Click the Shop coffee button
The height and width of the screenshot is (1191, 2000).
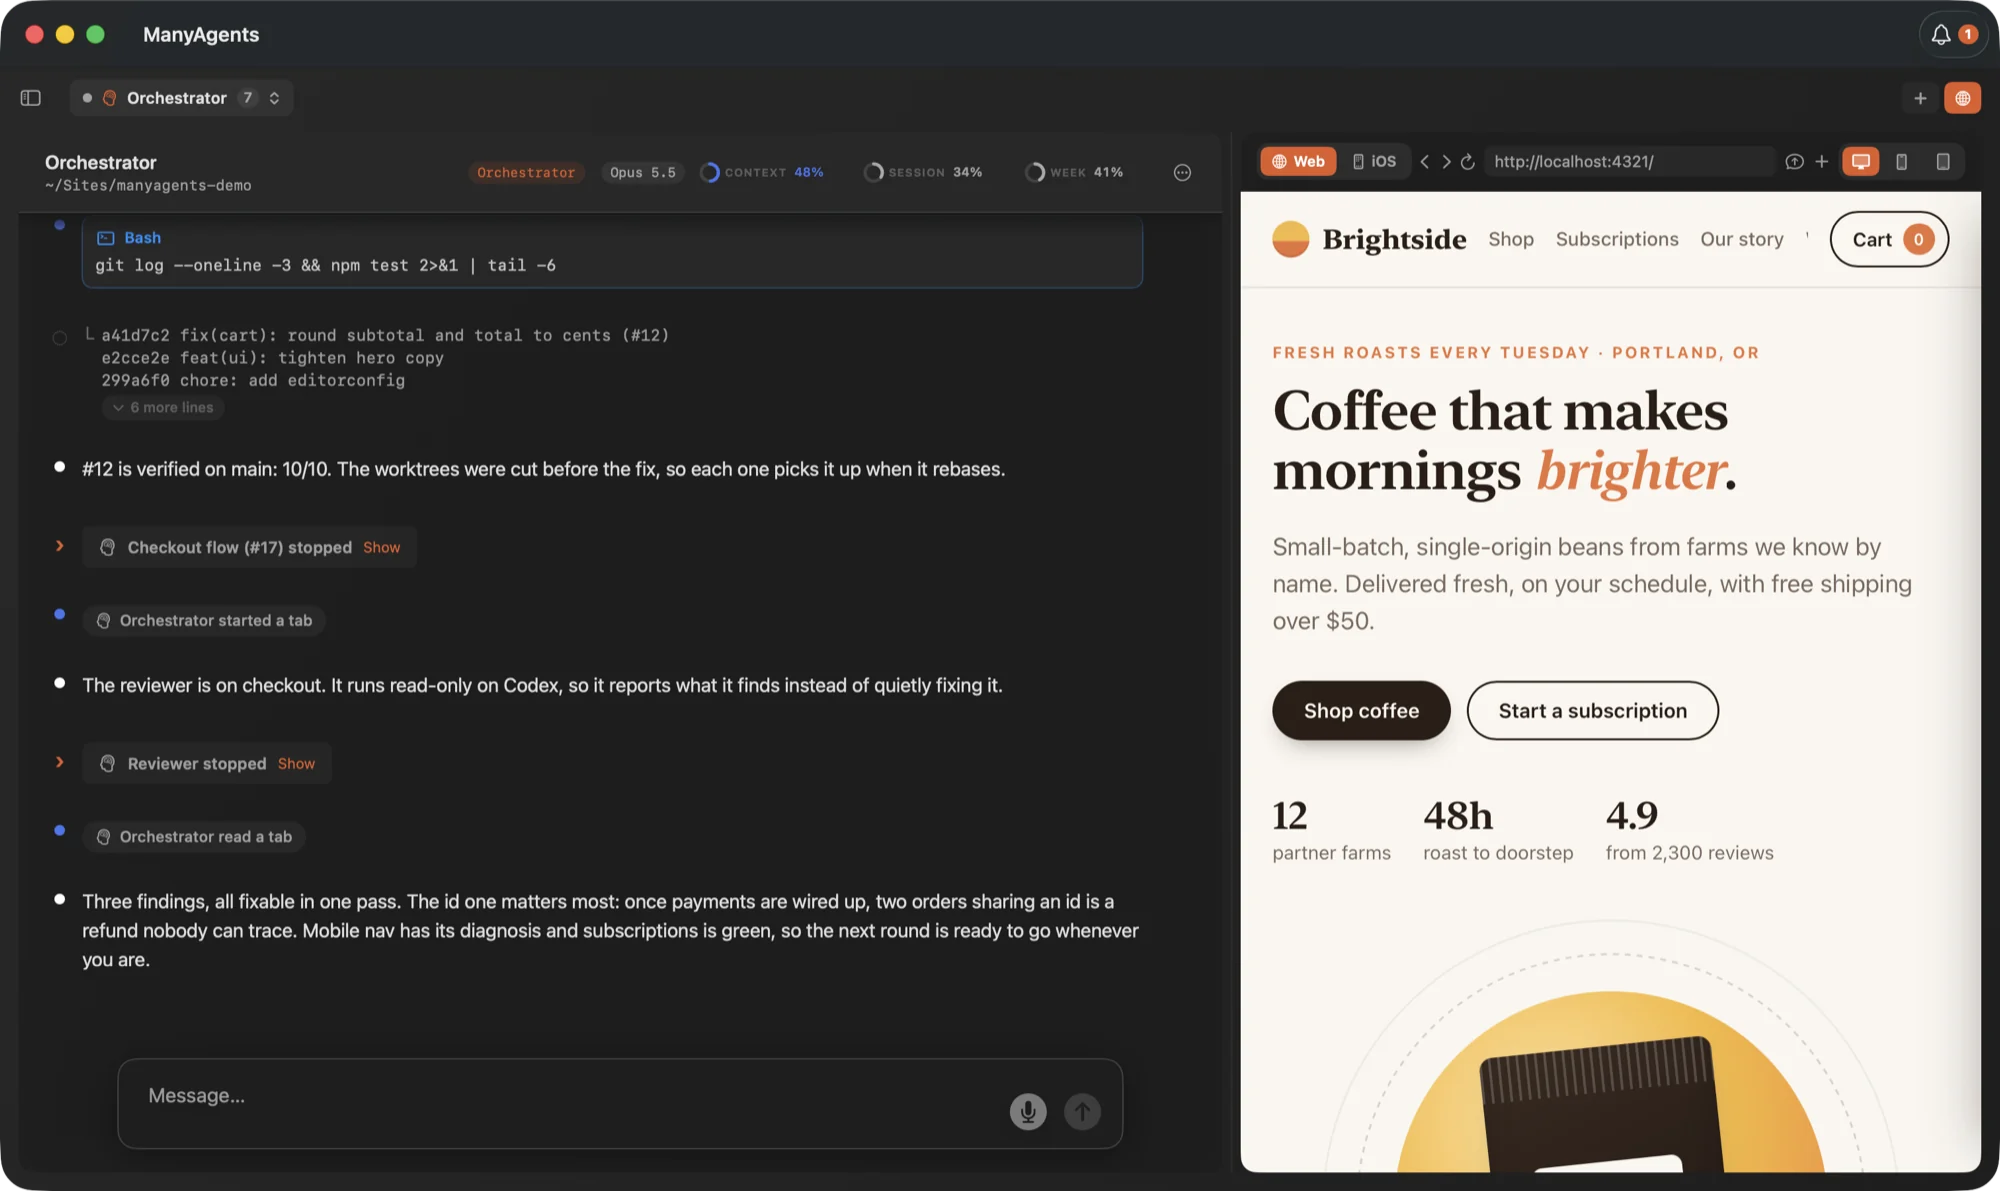[1361, 711]
